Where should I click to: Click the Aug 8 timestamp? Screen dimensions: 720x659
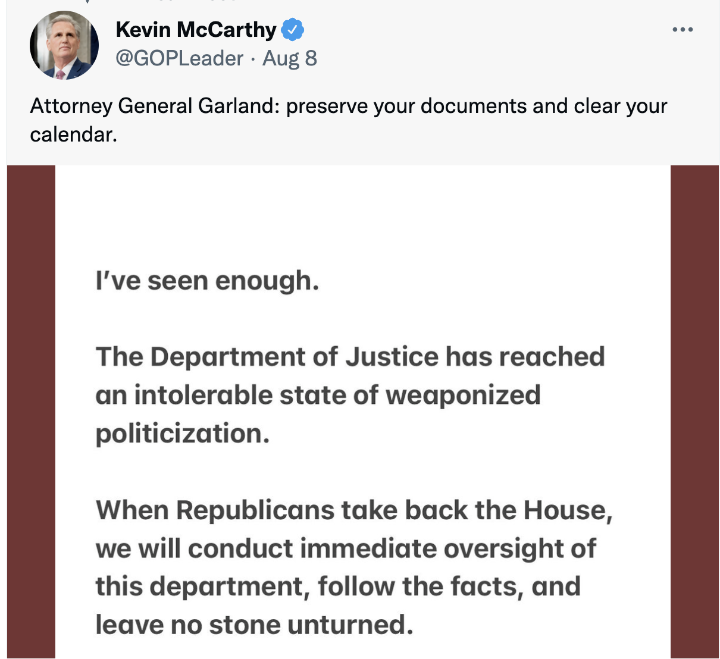[x=290, y=59]
